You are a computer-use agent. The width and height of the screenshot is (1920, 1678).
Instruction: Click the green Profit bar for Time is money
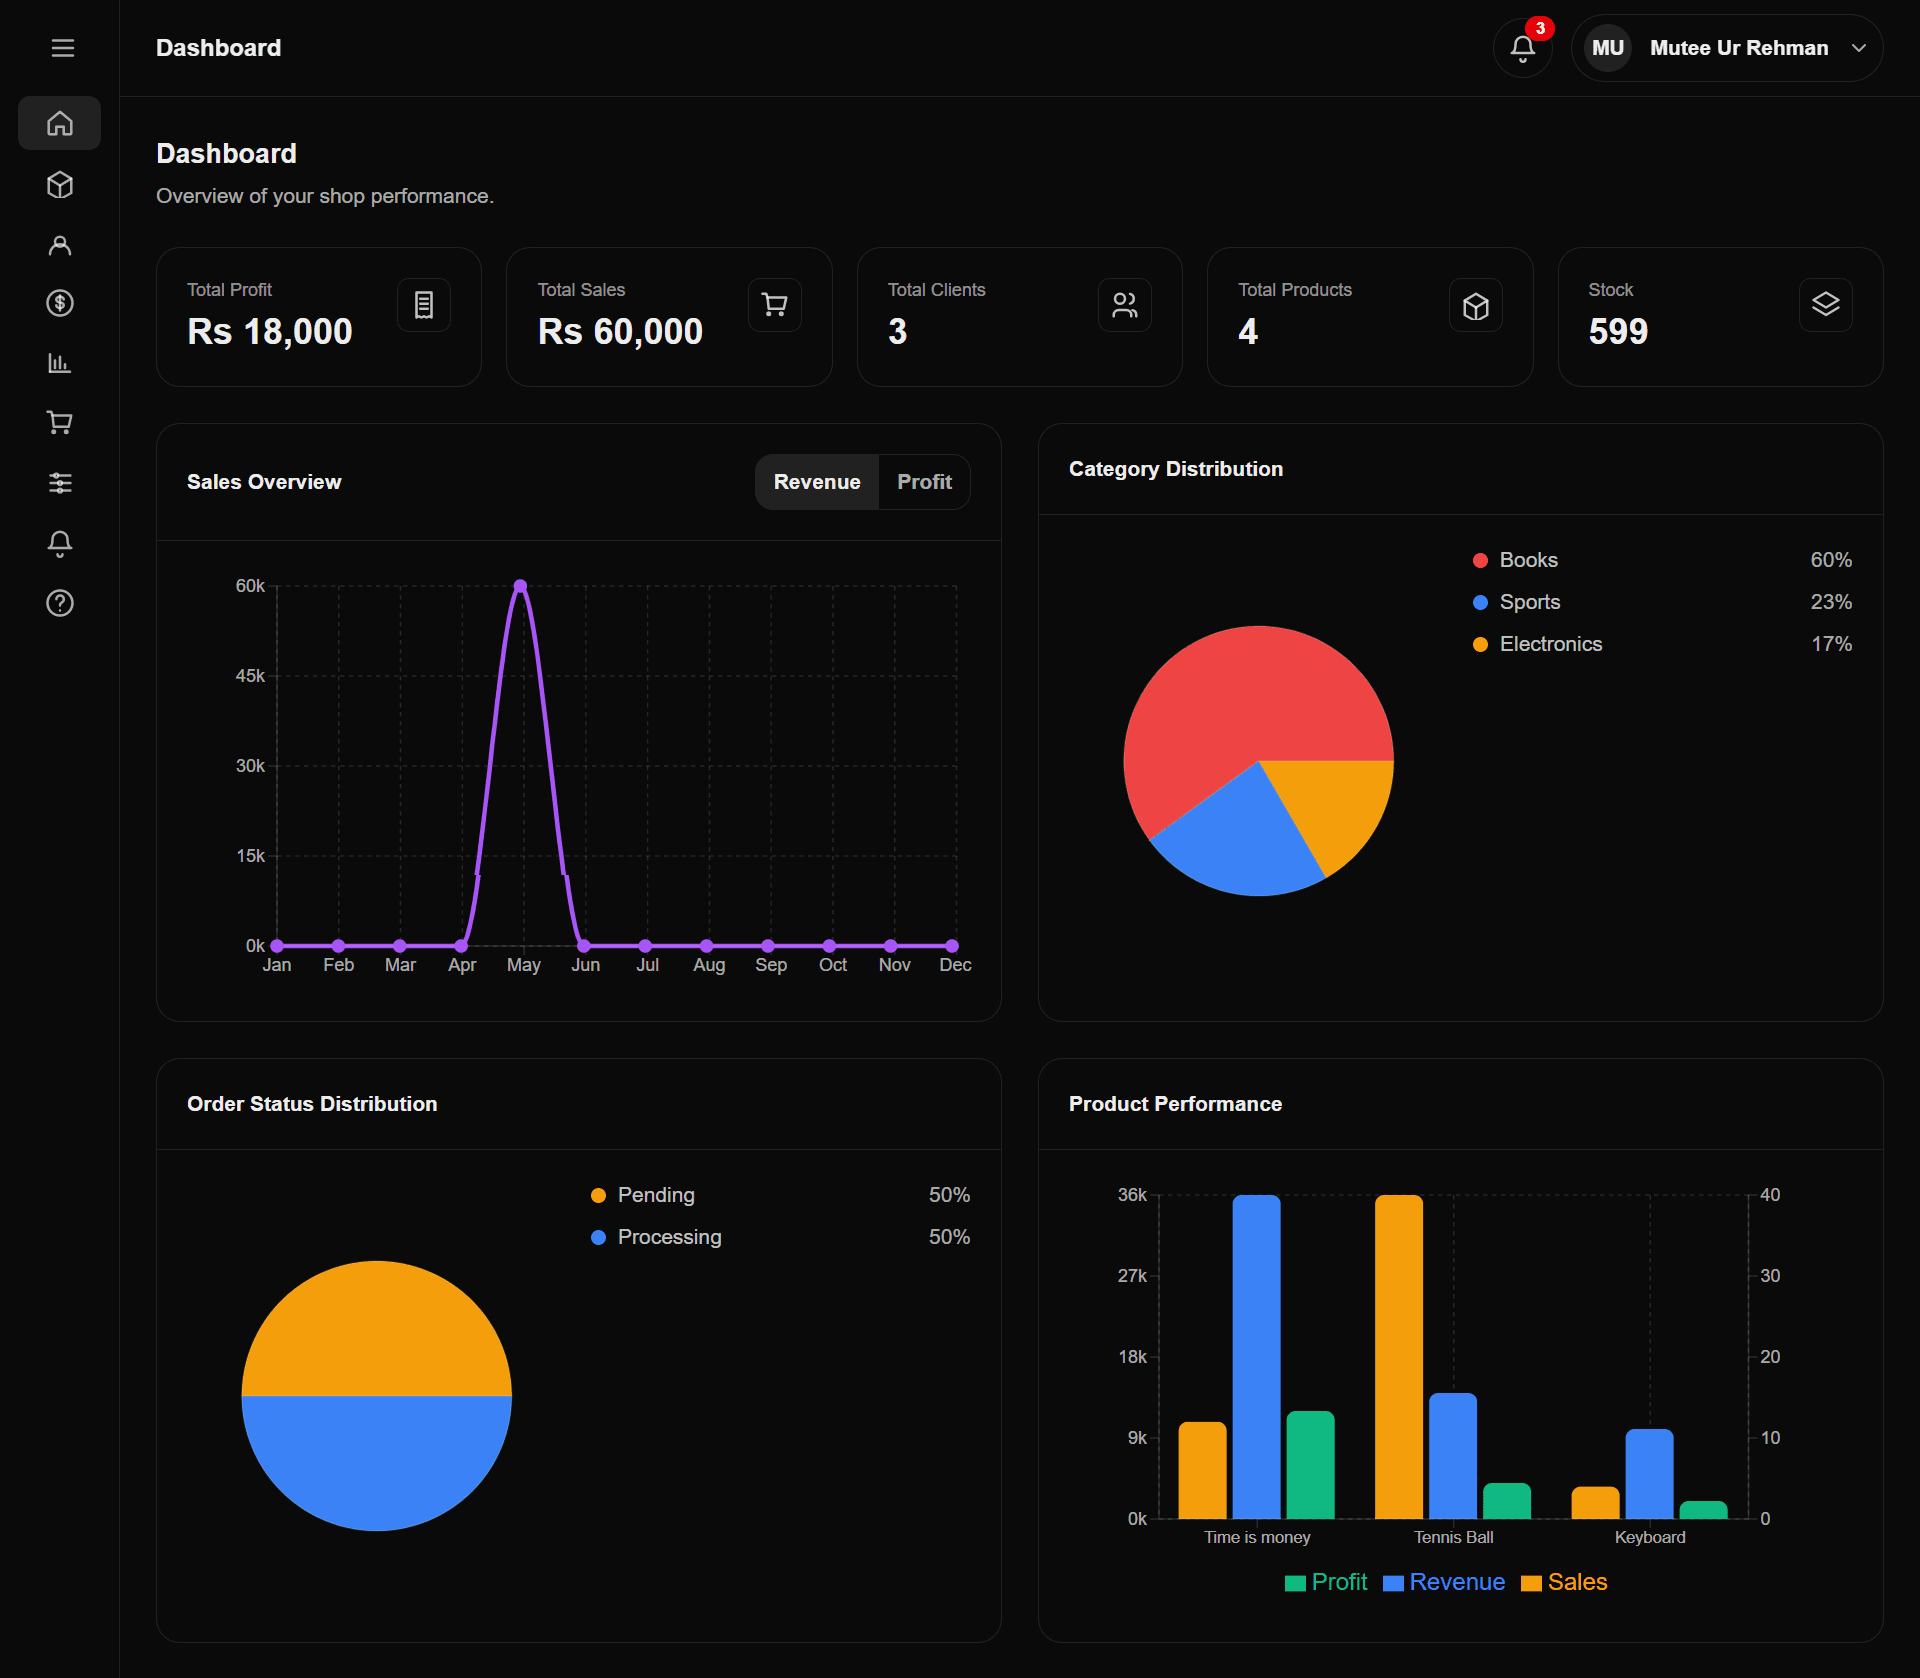pyautogui.click(x=1311, y=1465)
